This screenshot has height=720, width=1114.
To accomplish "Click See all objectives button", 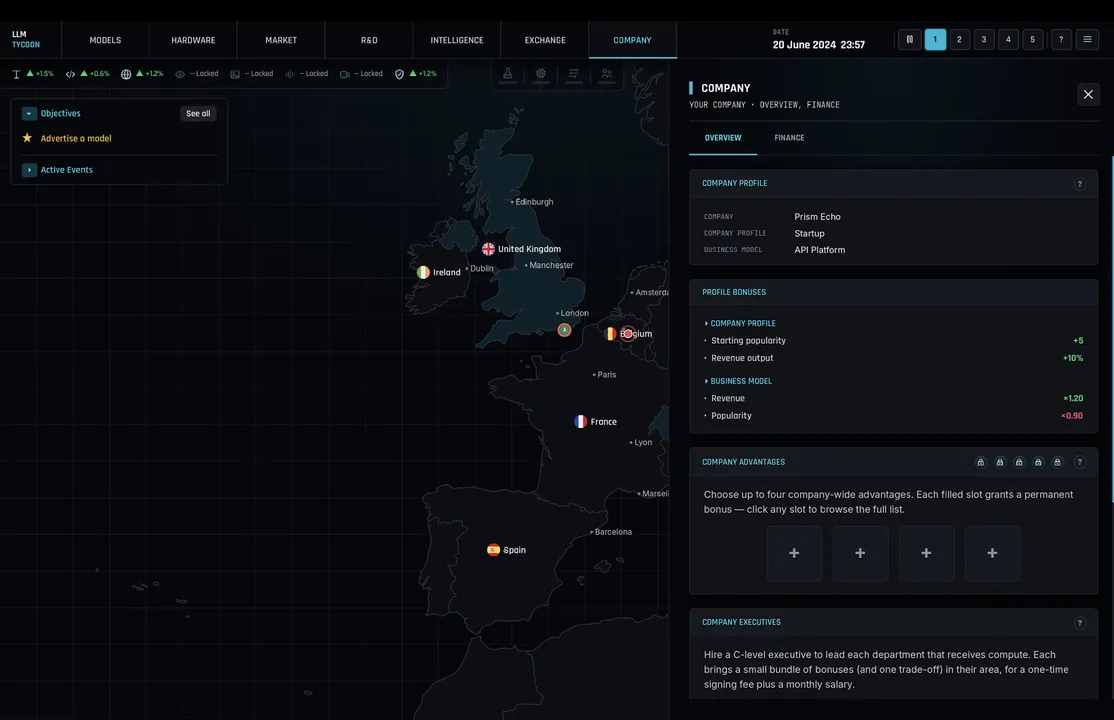I will click(x=198, y=114).
